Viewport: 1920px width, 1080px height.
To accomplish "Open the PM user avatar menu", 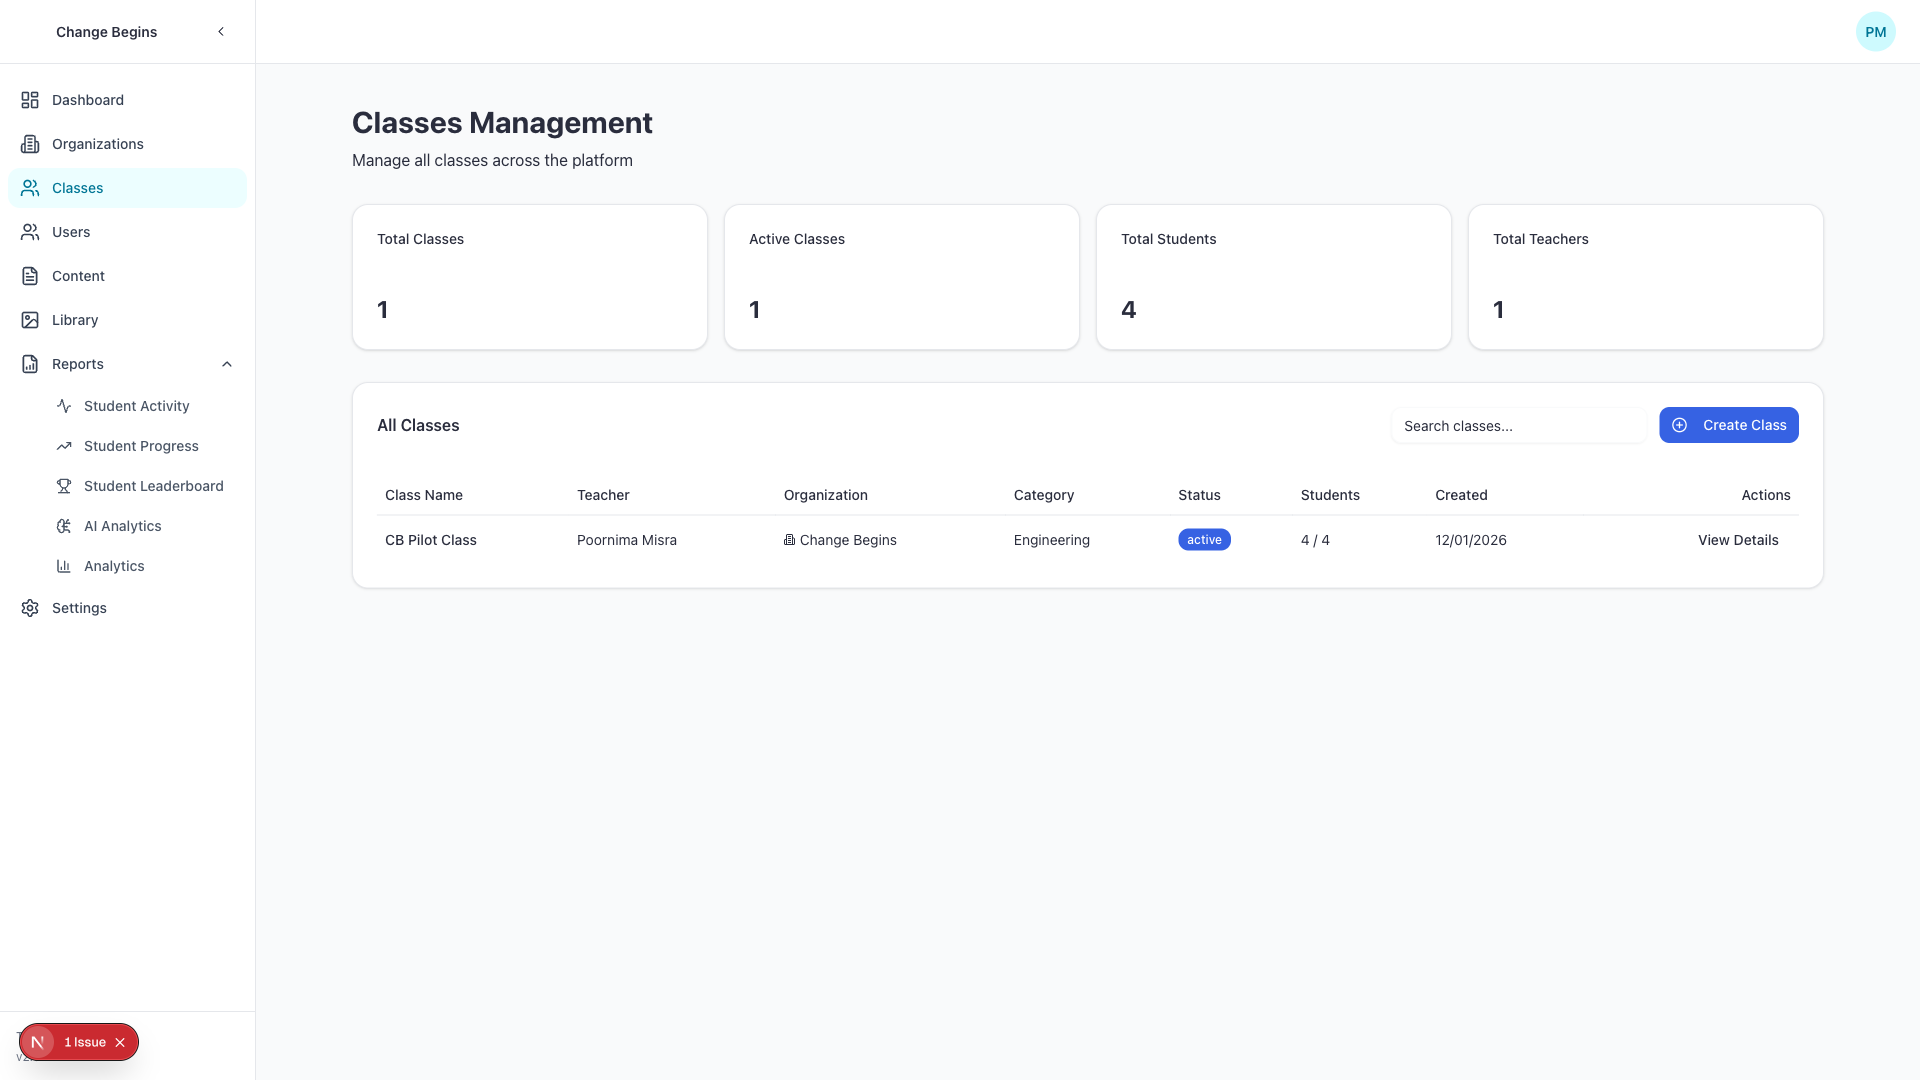I will [x=1875, y=32].
